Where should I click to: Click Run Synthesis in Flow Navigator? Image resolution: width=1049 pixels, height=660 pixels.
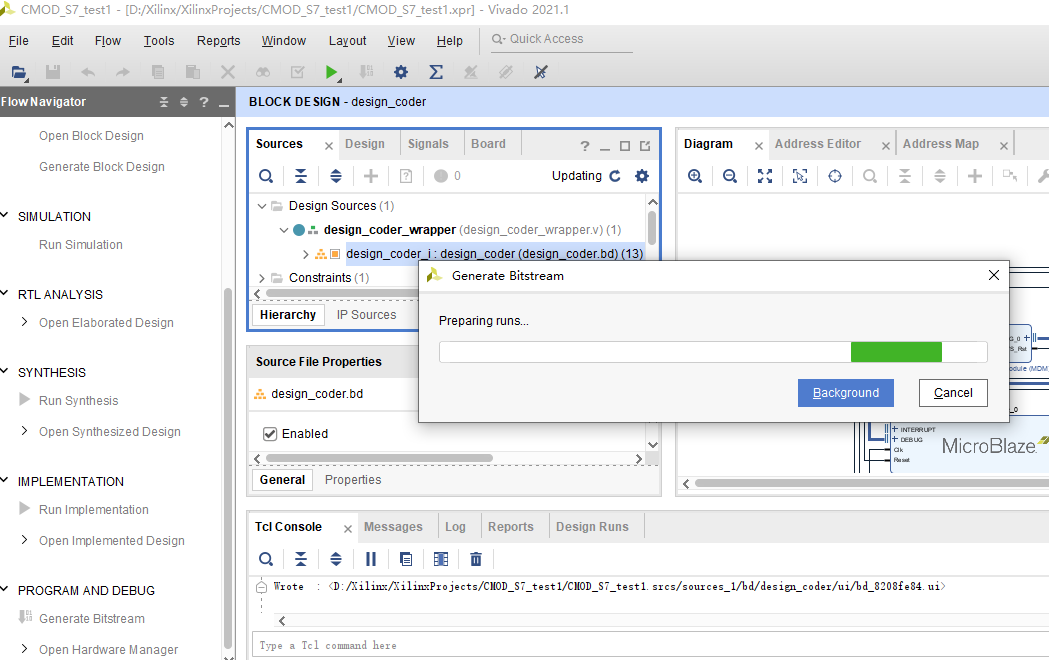[x=78, y=401]
